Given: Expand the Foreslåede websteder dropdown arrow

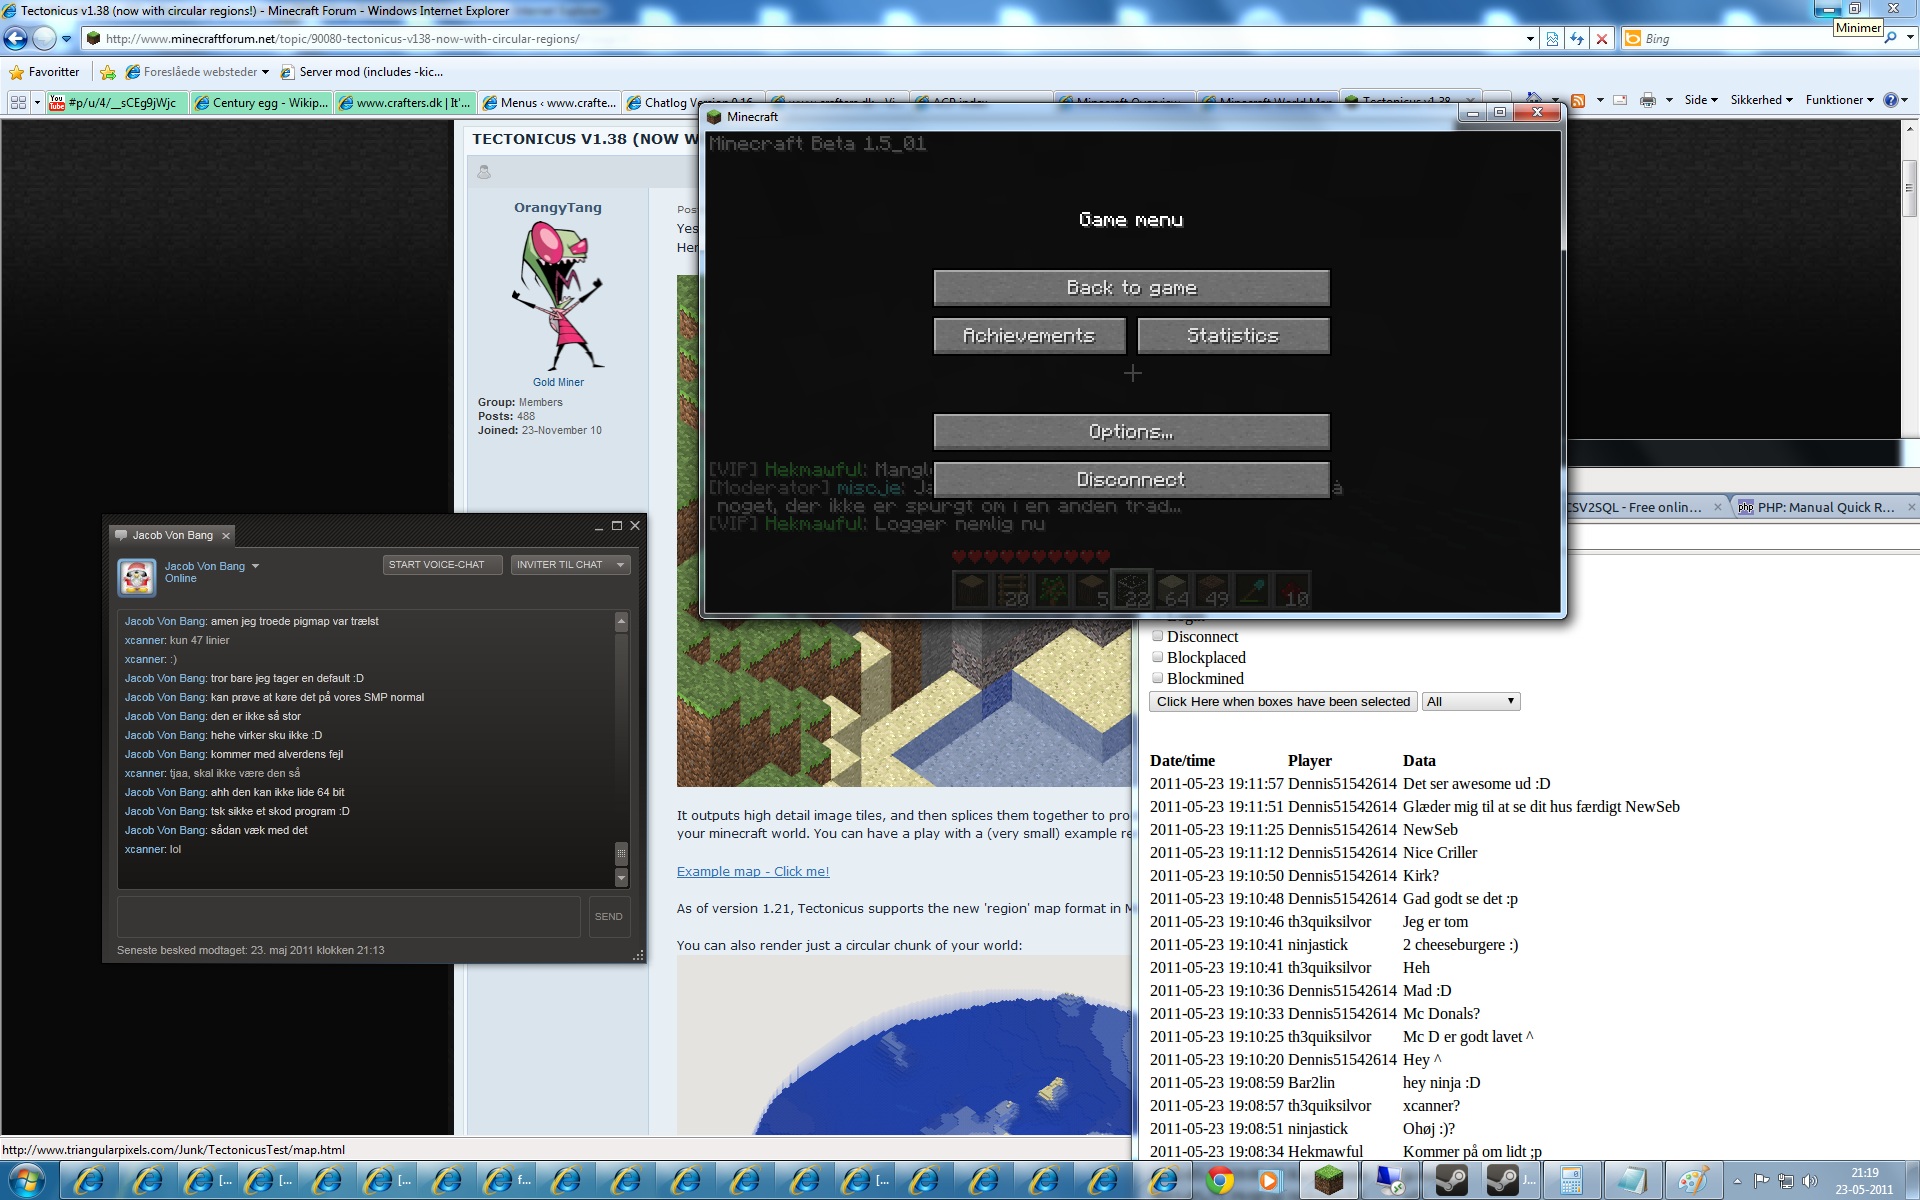Looking at the screenshot, I should point(265,72).
